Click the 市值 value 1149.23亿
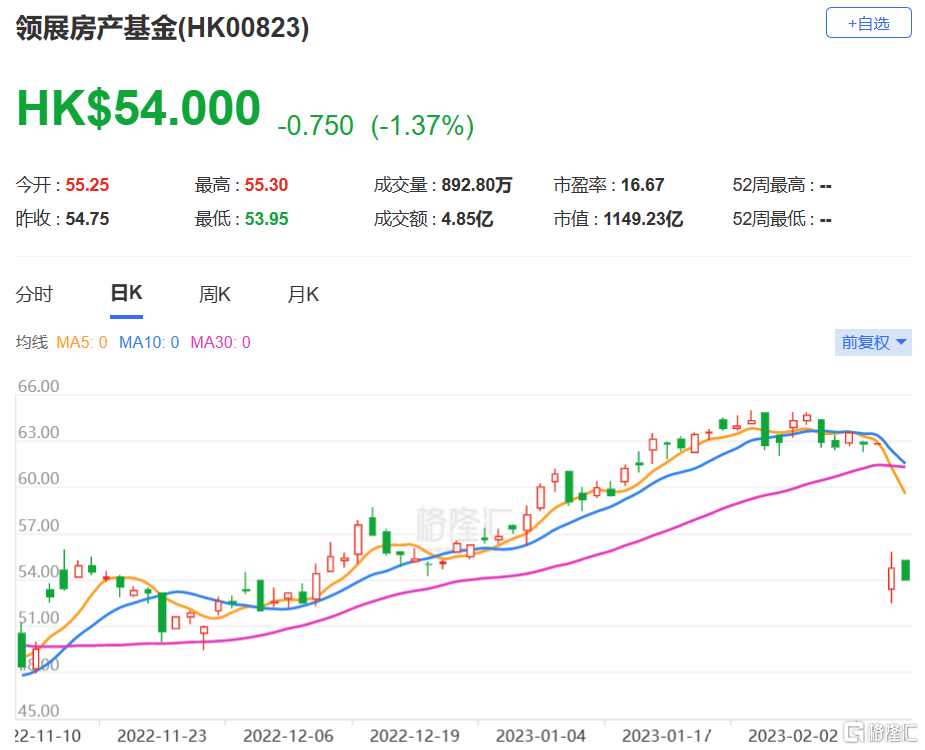Viewport: 925px width, 750px height. pyautogui.click(x=643, y=219)
